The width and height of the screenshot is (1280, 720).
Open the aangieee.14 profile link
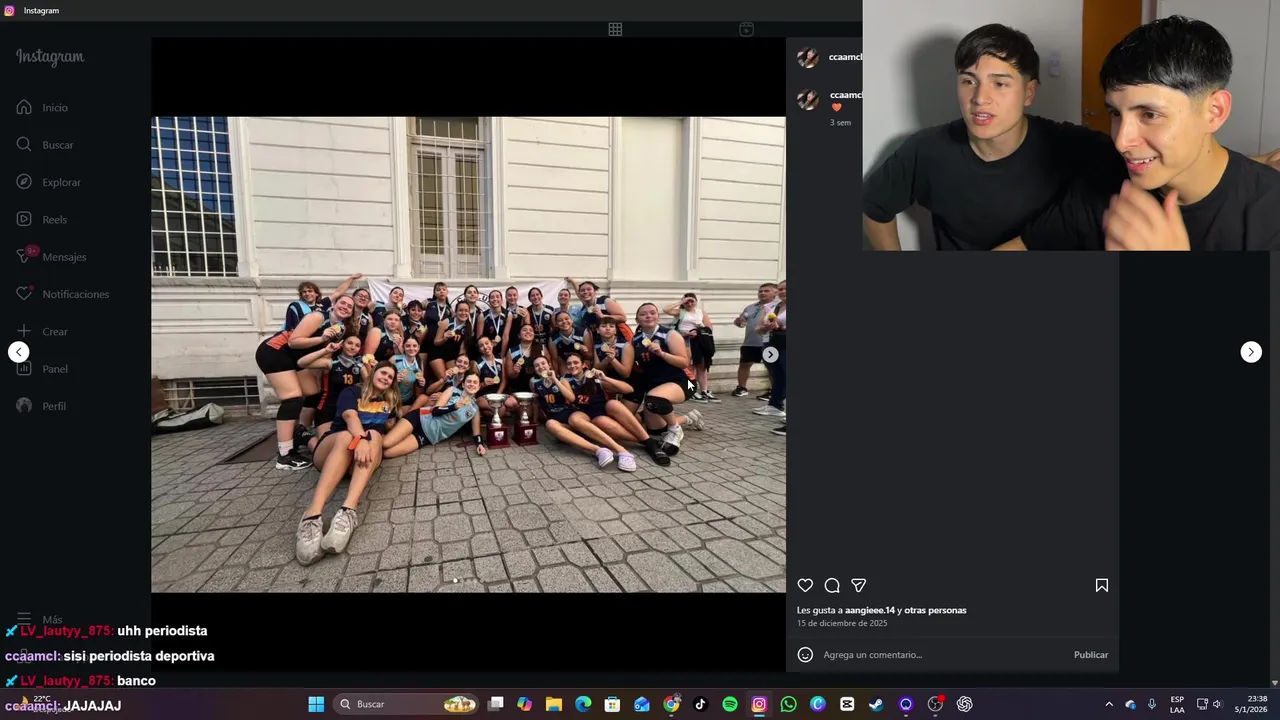tap(870, 610)
